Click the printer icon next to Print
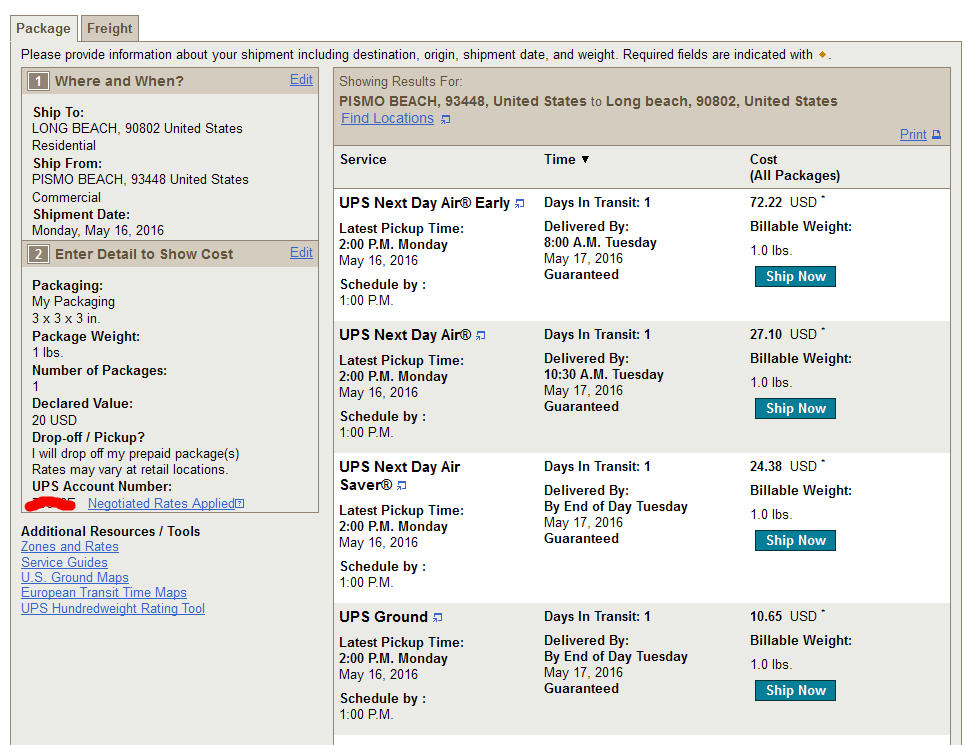The height and width of the screenshot is (745, 970). [937, 135]
